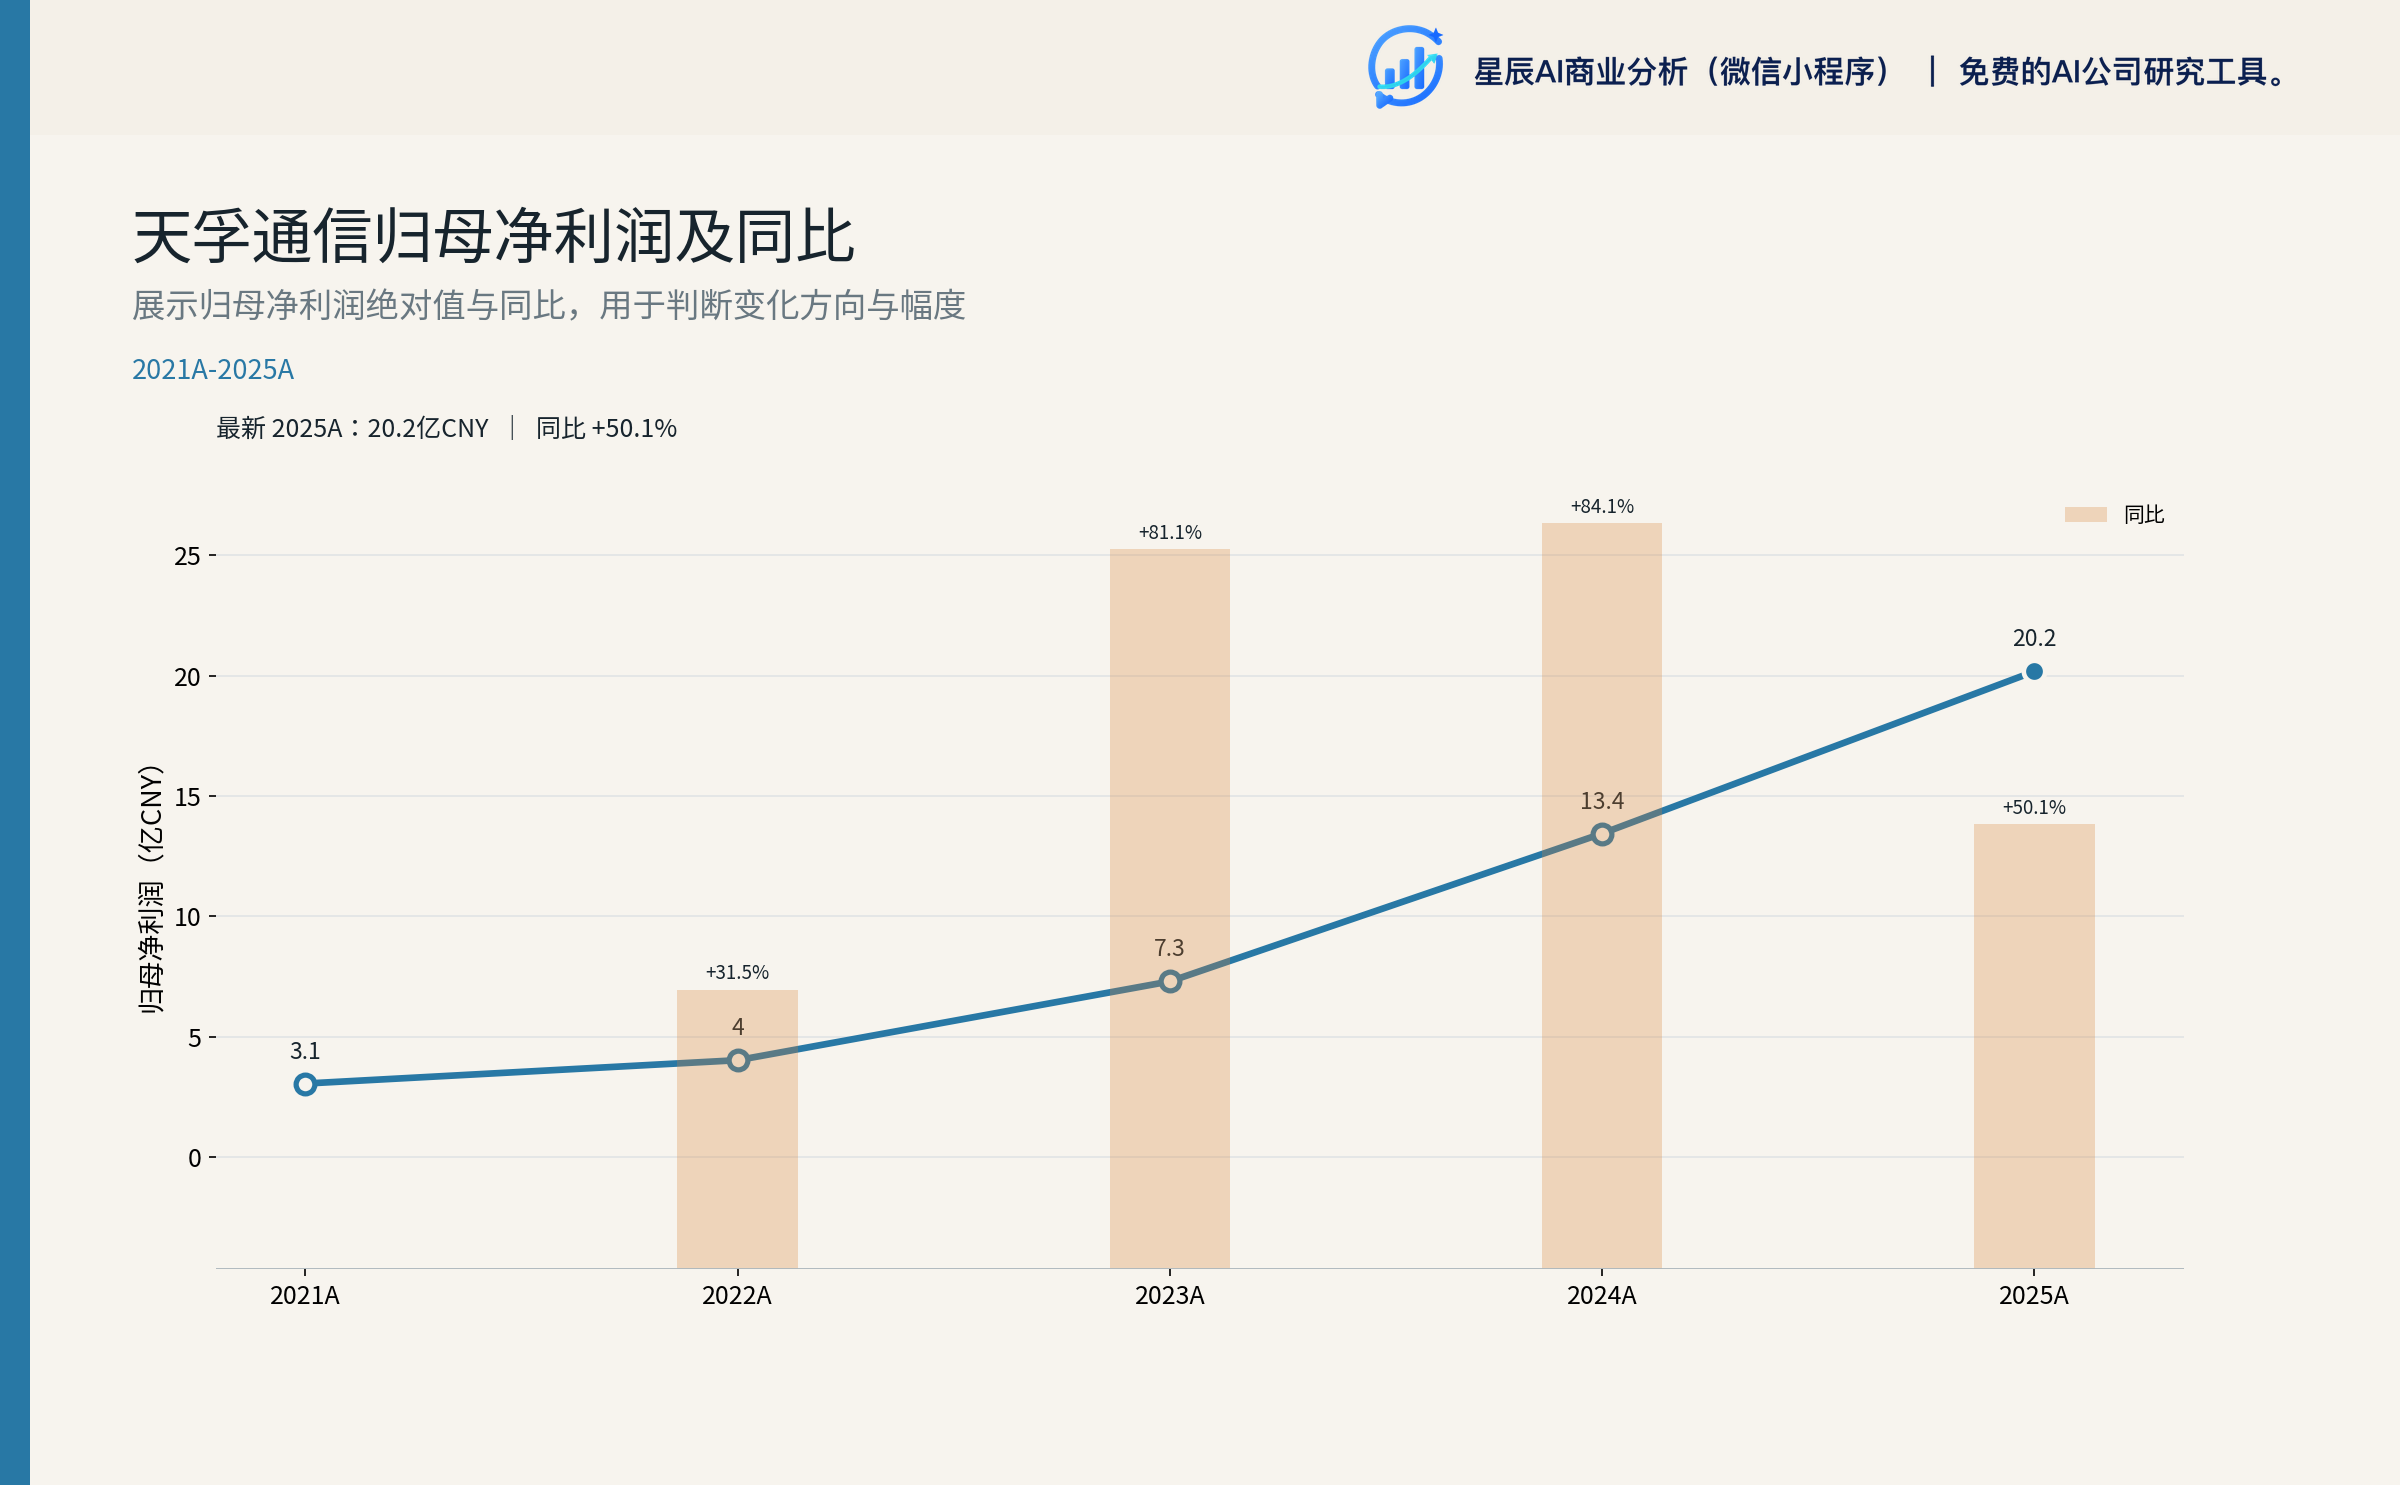Select the 2024A line data point marker

1602,834
